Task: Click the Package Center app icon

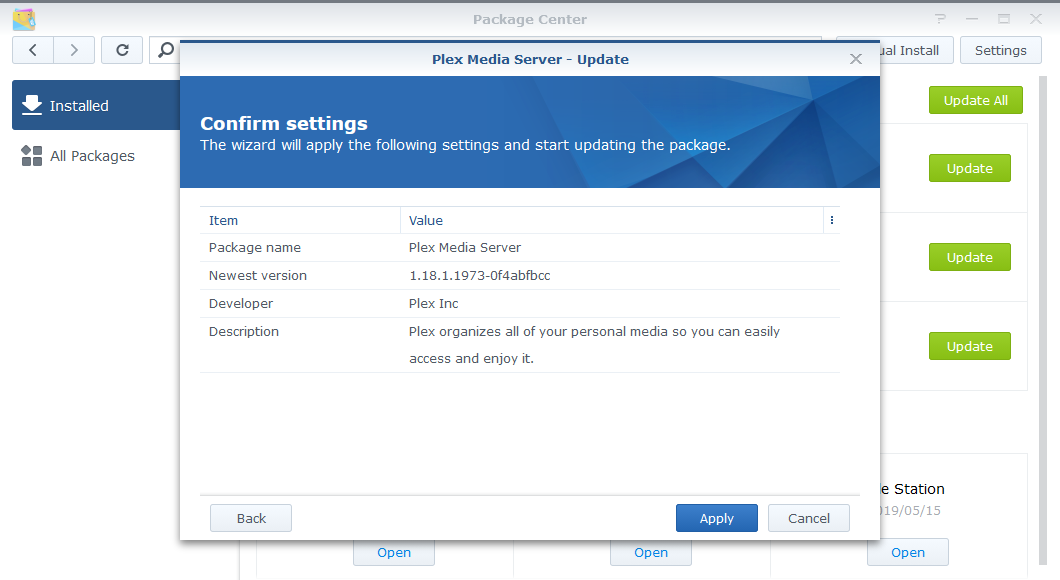Action: 24,20
